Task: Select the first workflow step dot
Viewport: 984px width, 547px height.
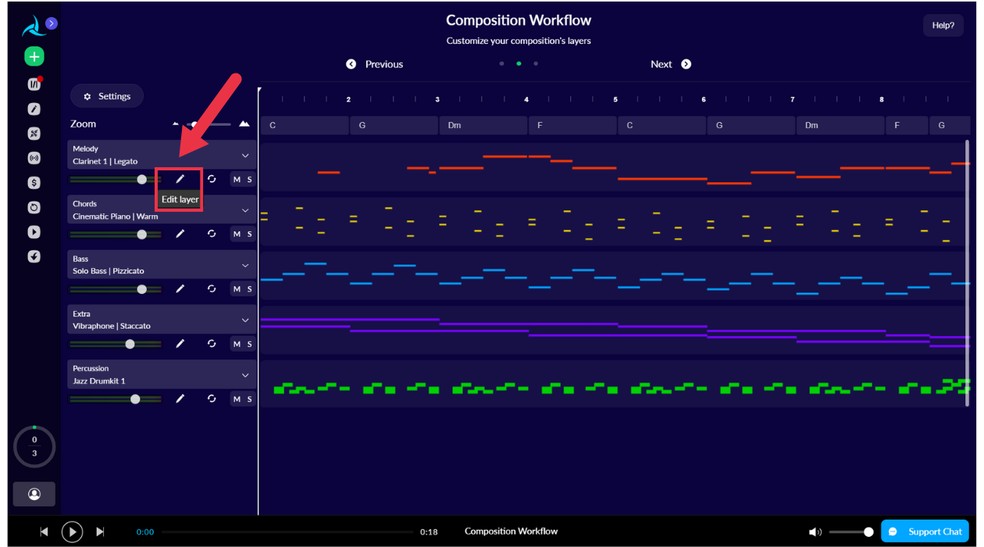Action: pyautogui.click(x=501, y=63)
